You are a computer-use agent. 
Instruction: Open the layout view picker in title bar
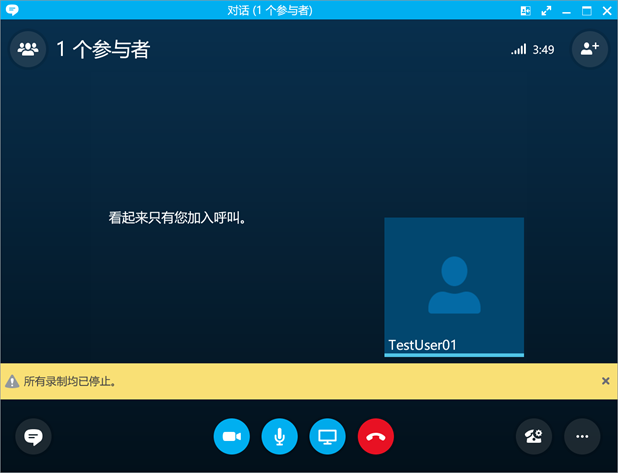point(525,11)
